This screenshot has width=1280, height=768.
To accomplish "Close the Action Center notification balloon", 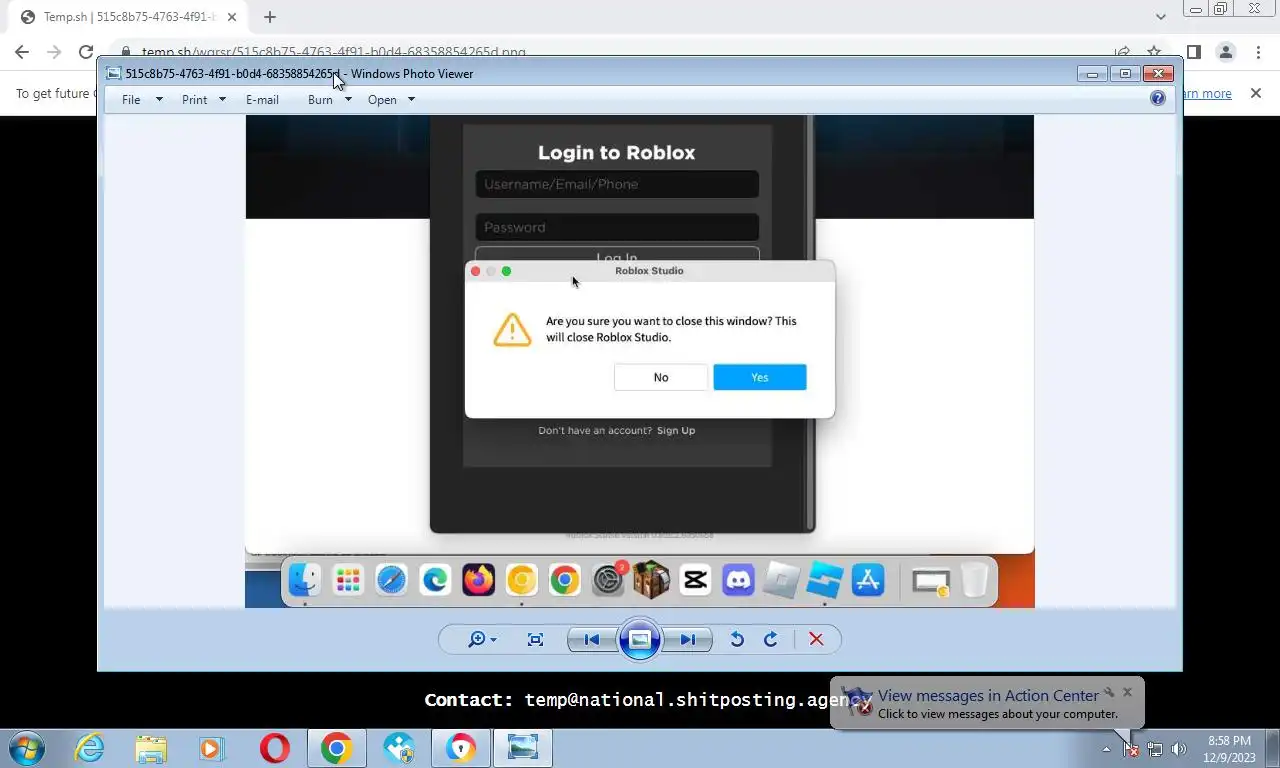I will click(1127, 692).
